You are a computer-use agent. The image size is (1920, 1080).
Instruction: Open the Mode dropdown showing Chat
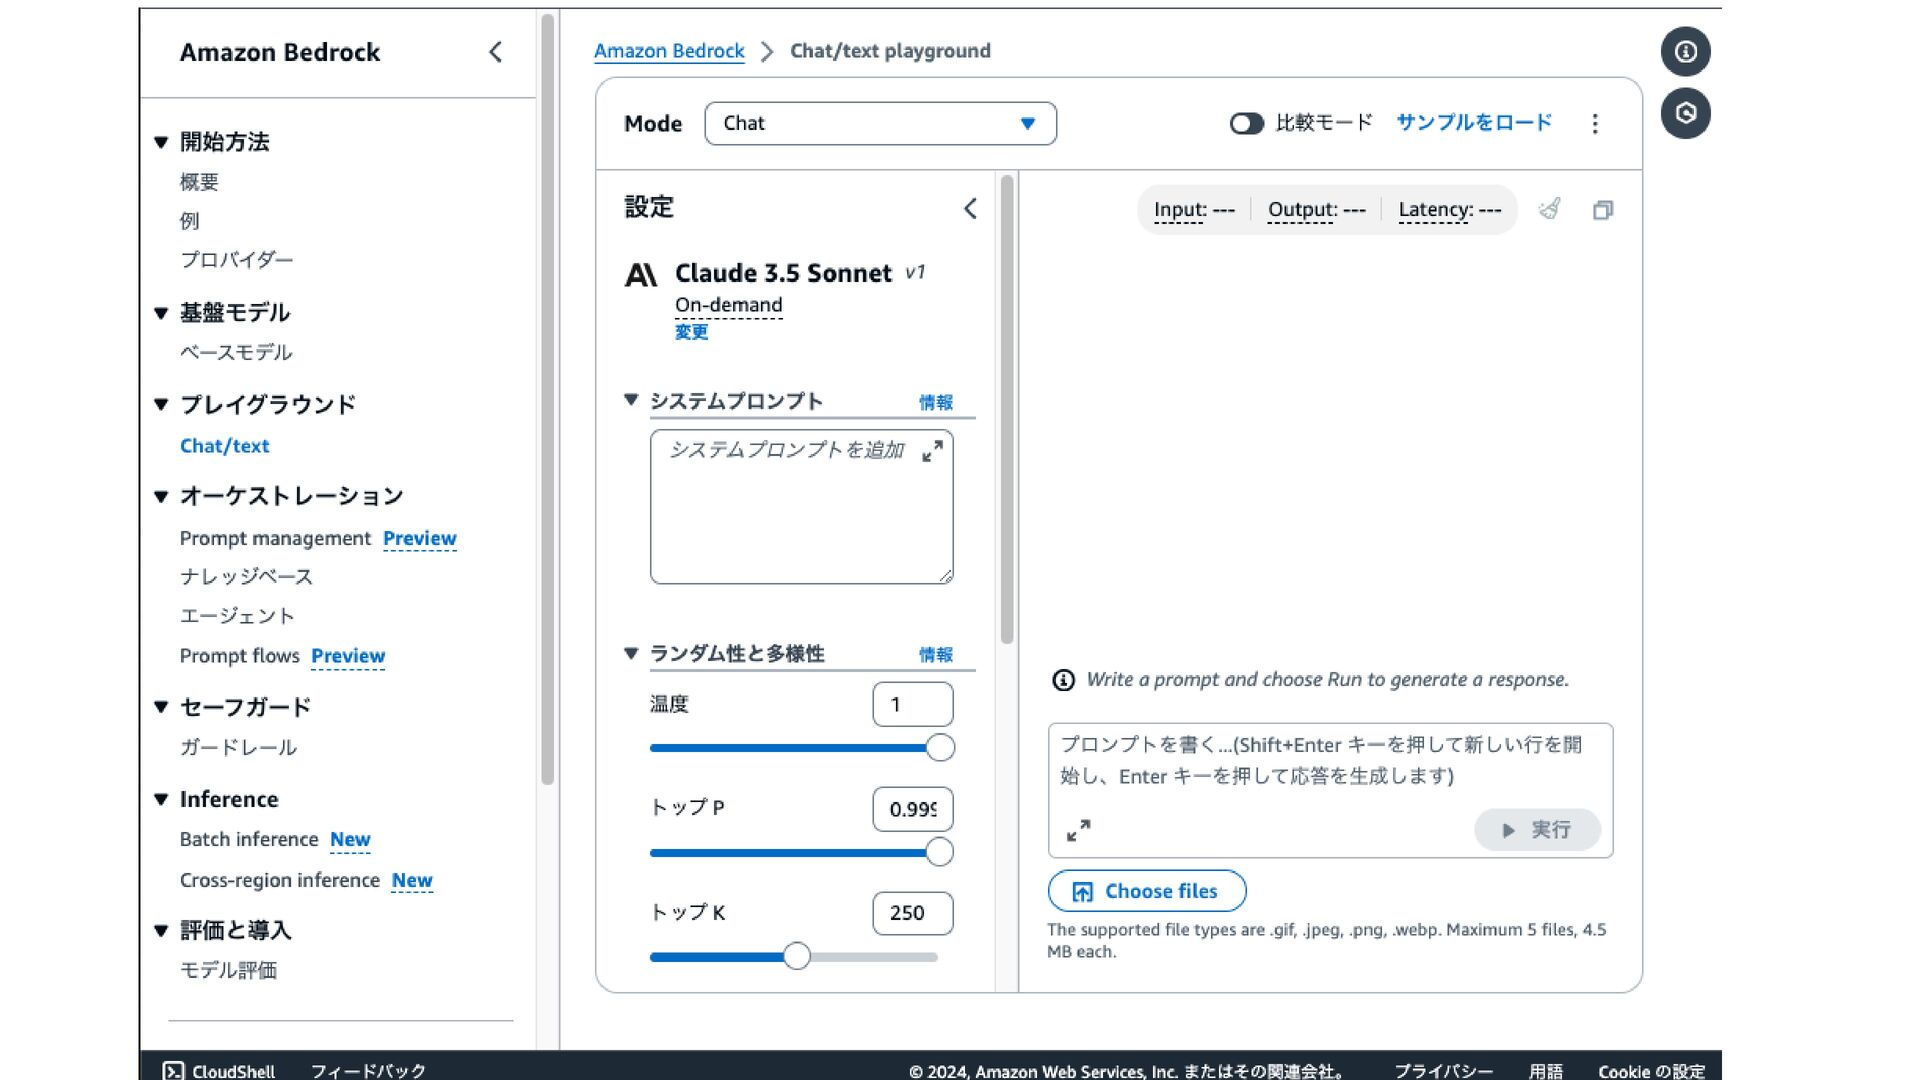(x=880, y=123)
